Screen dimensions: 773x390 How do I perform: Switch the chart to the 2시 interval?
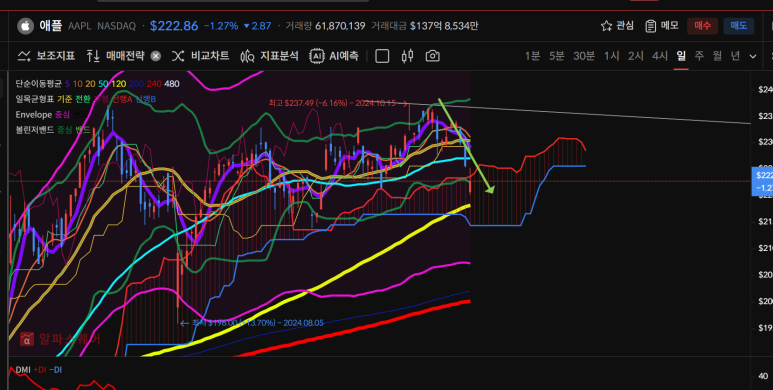(635, 56)
